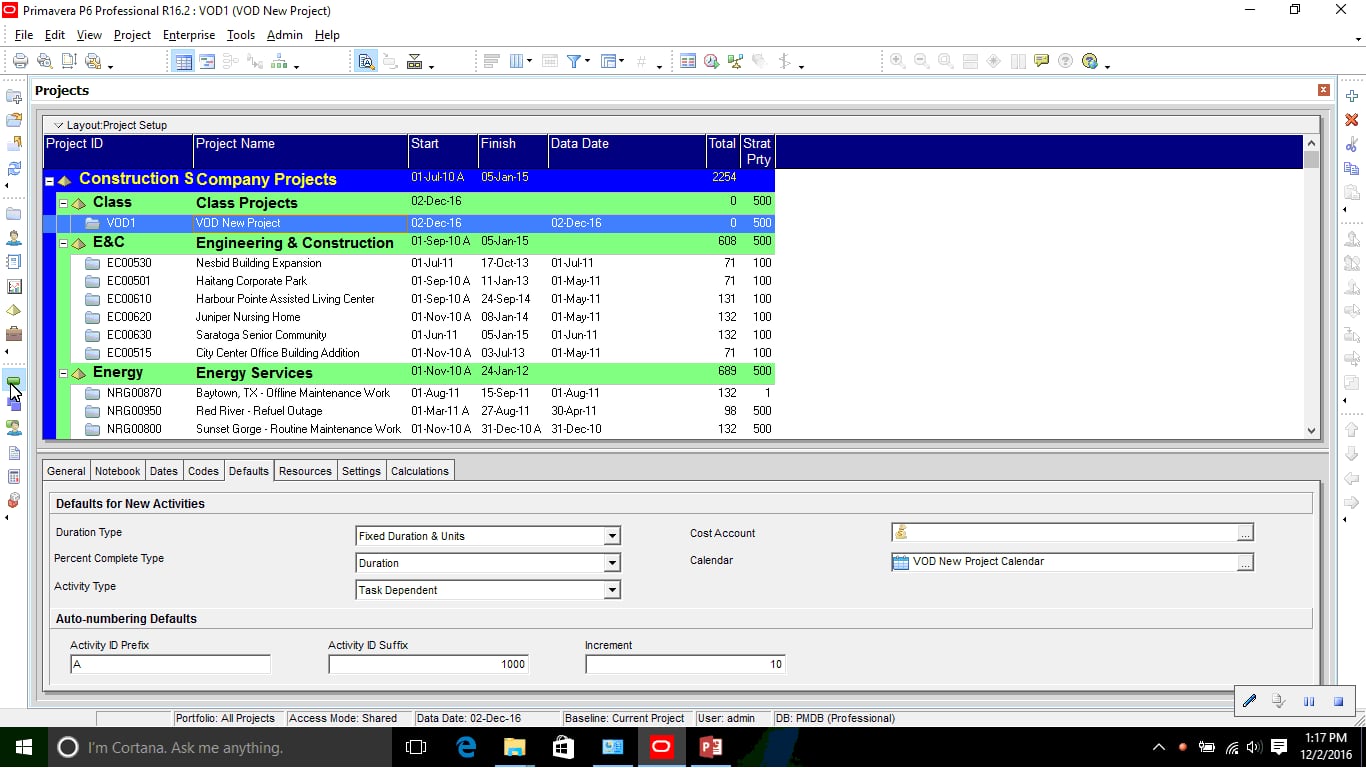Open File Explorer from the Windows taskbar
The image size is (1366, 768).
coord(514,747)
